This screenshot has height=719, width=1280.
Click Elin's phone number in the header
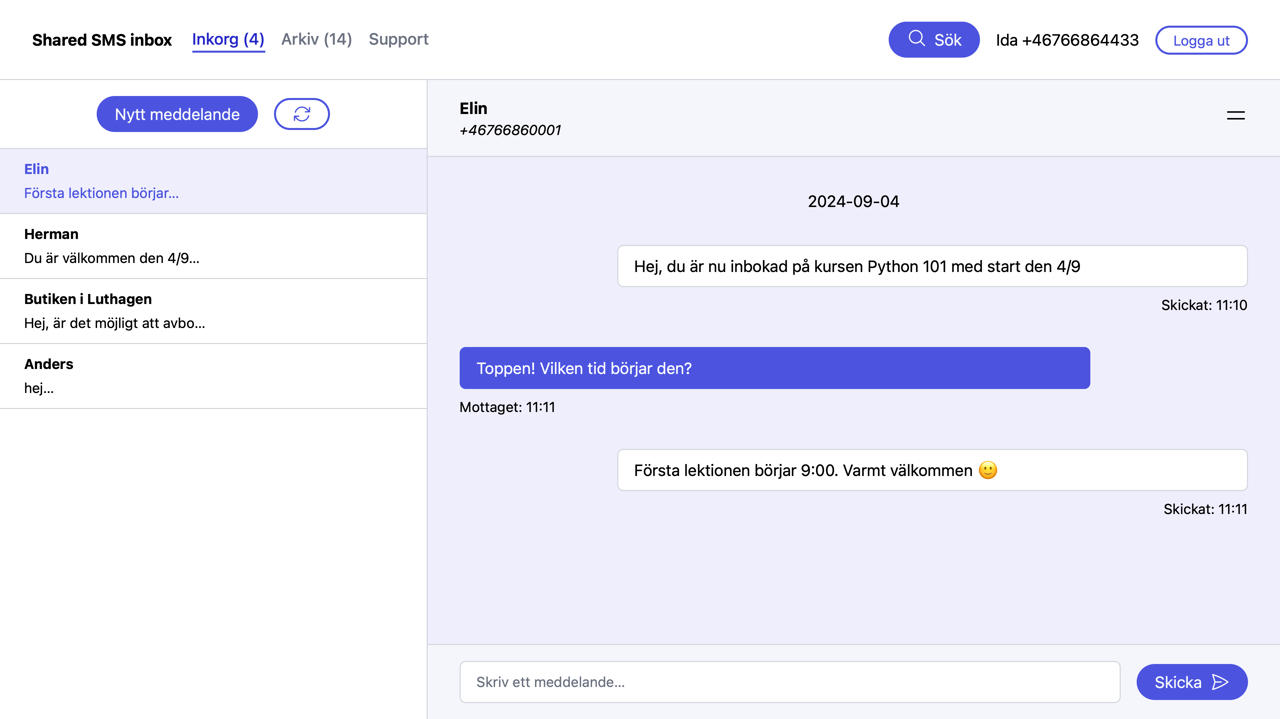[x=510, y=130]
